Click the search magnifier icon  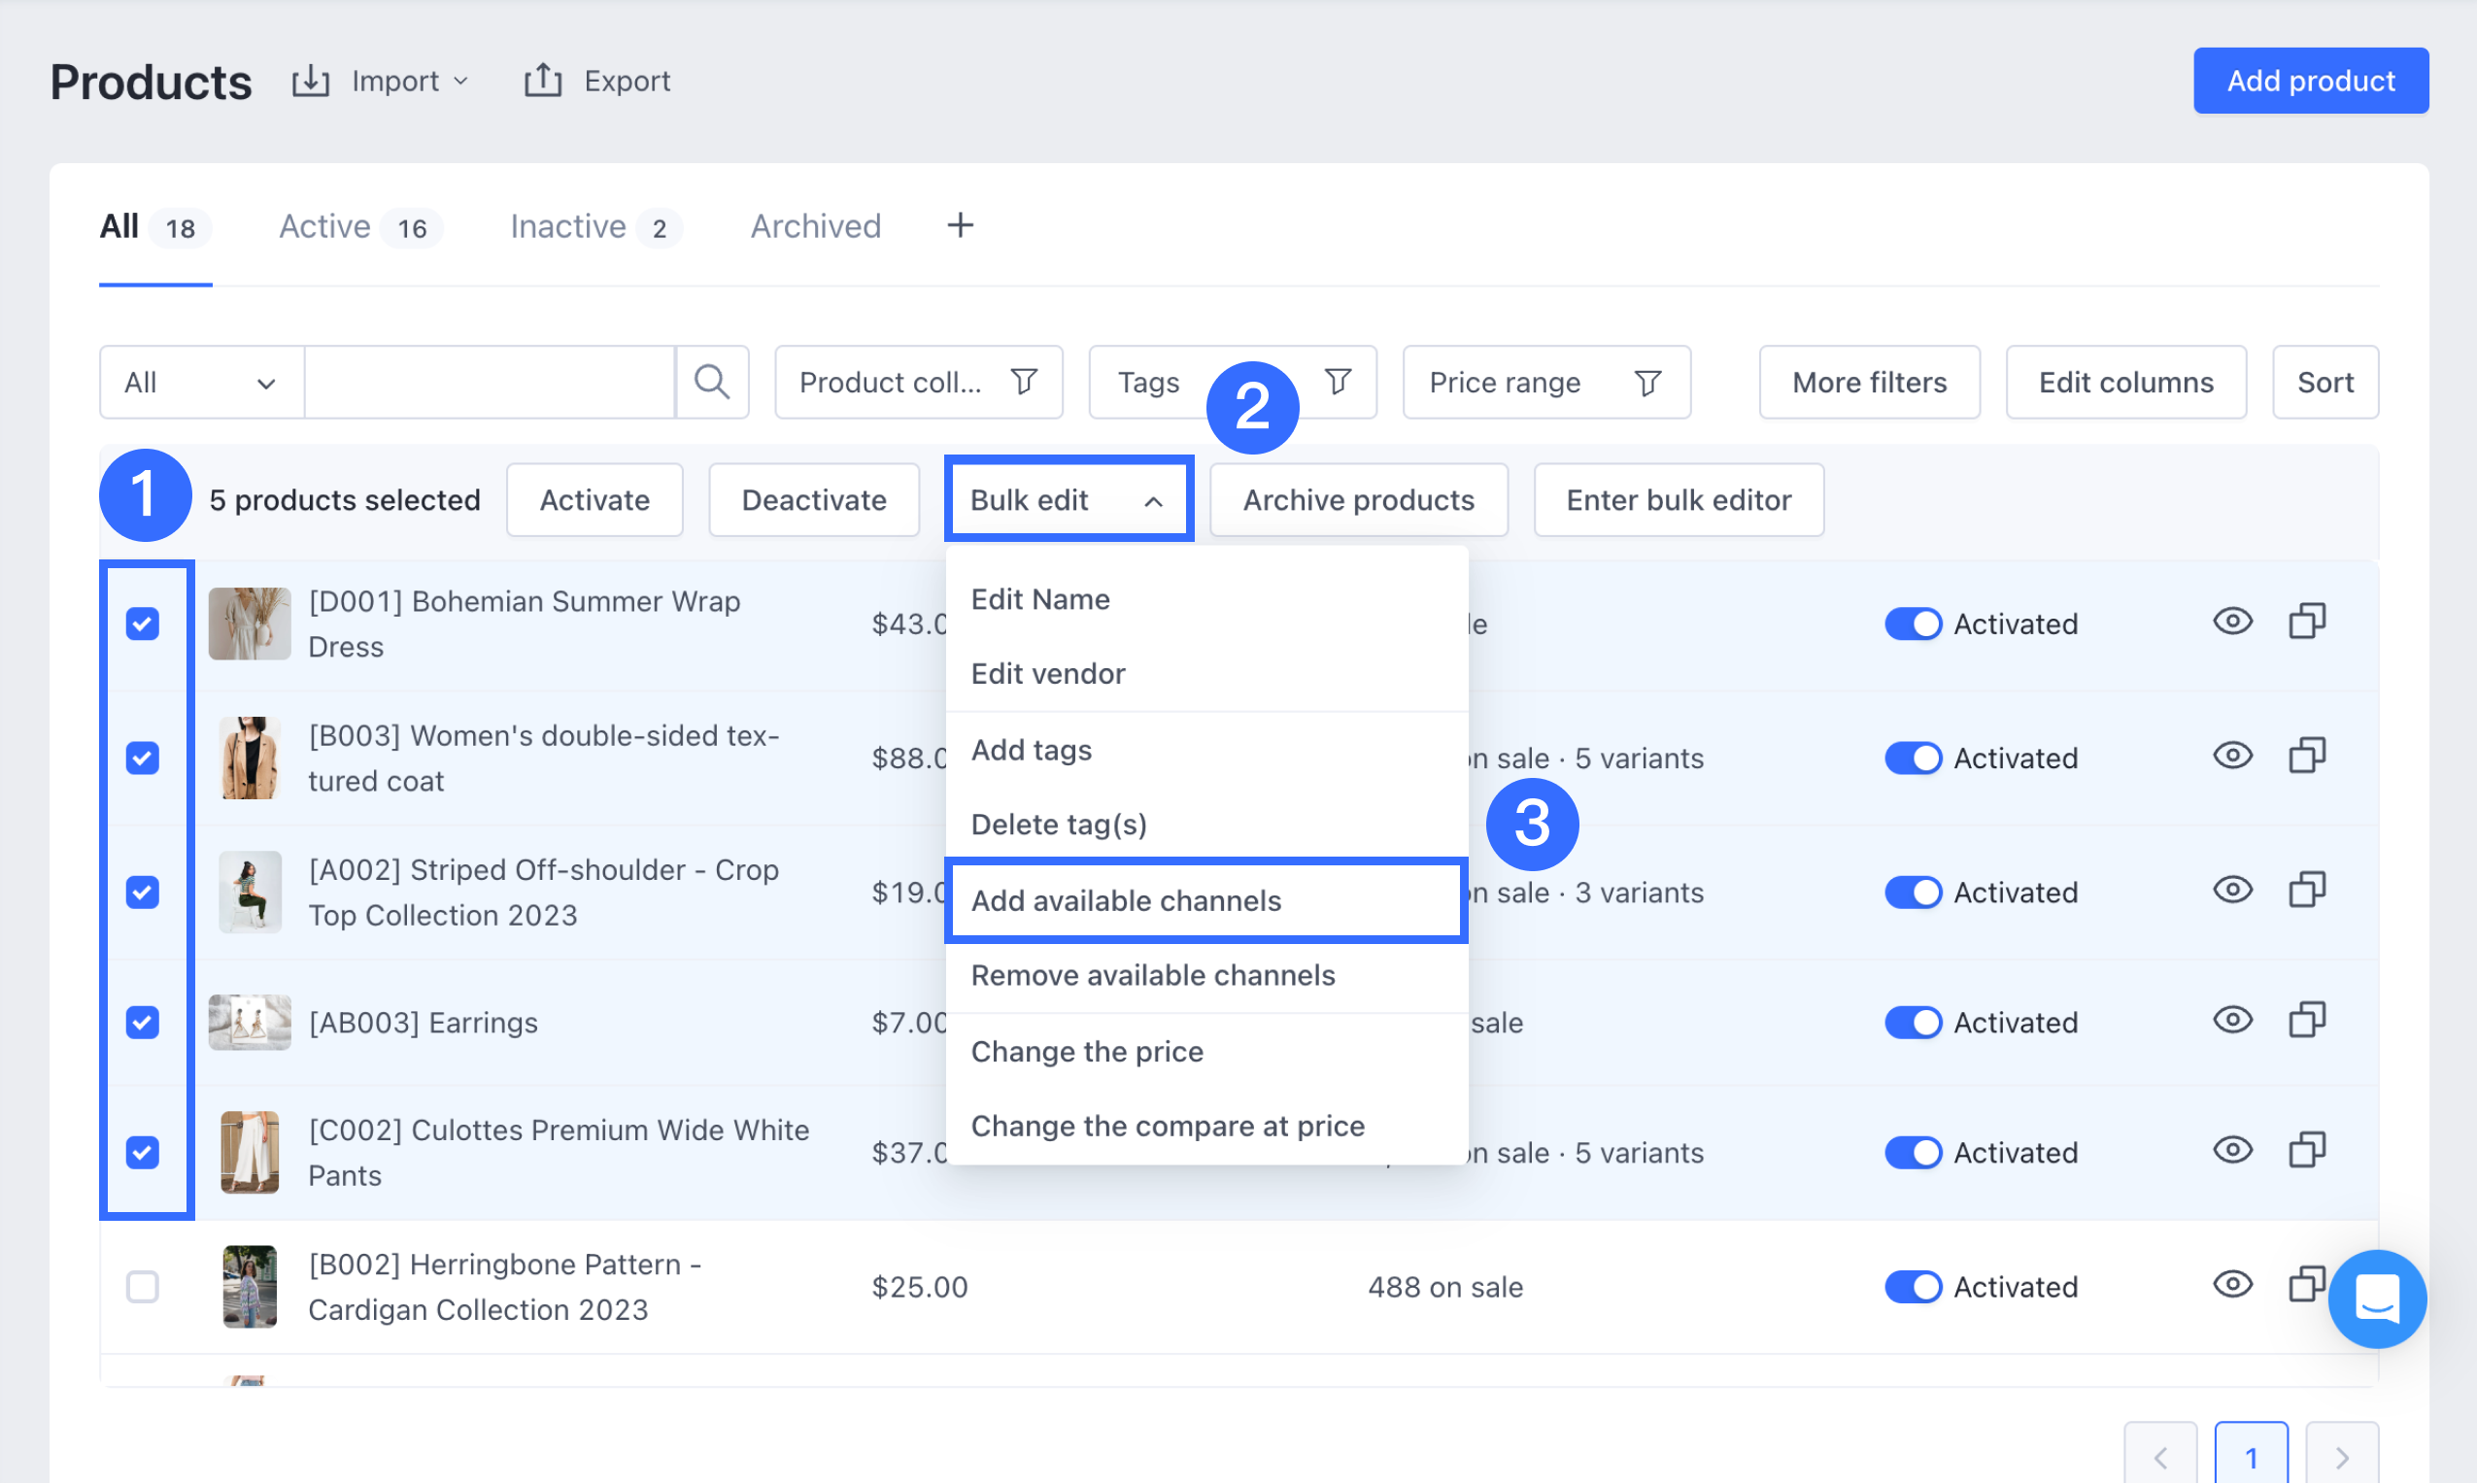click(711, 382)
